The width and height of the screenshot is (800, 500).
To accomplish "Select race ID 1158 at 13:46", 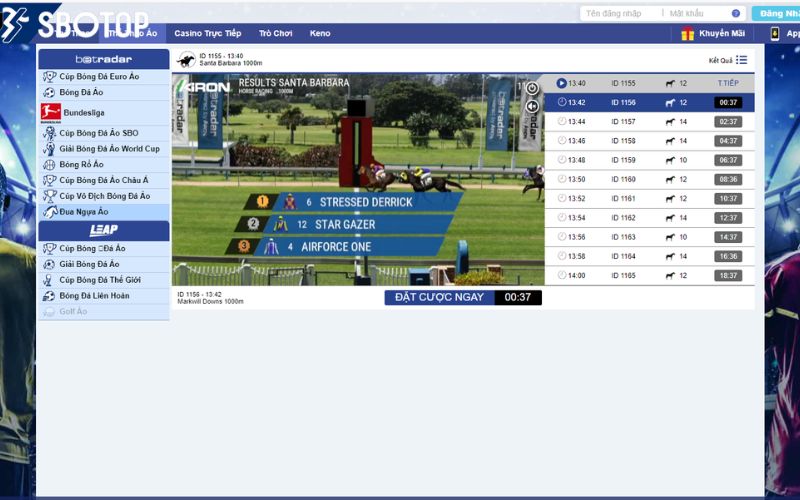I will (x=649, y=141).
